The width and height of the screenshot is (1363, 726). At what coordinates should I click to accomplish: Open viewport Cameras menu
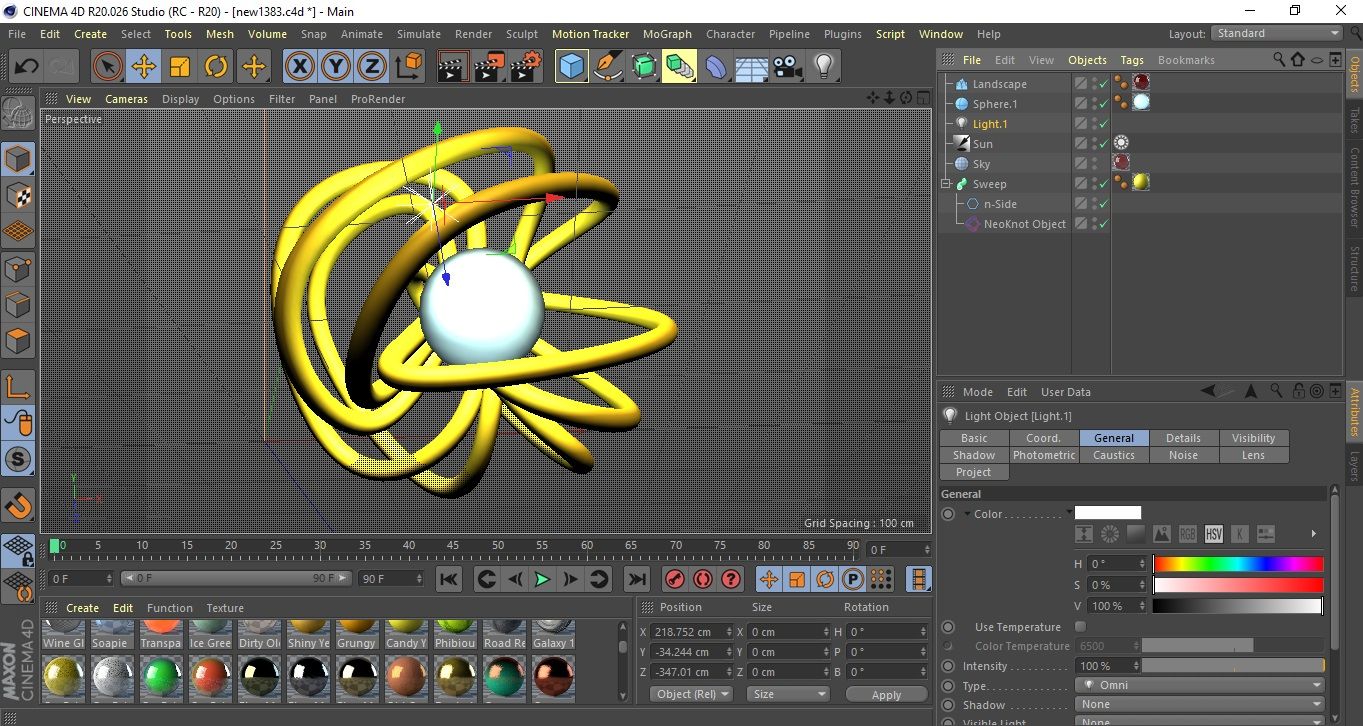tap(127, 99)
